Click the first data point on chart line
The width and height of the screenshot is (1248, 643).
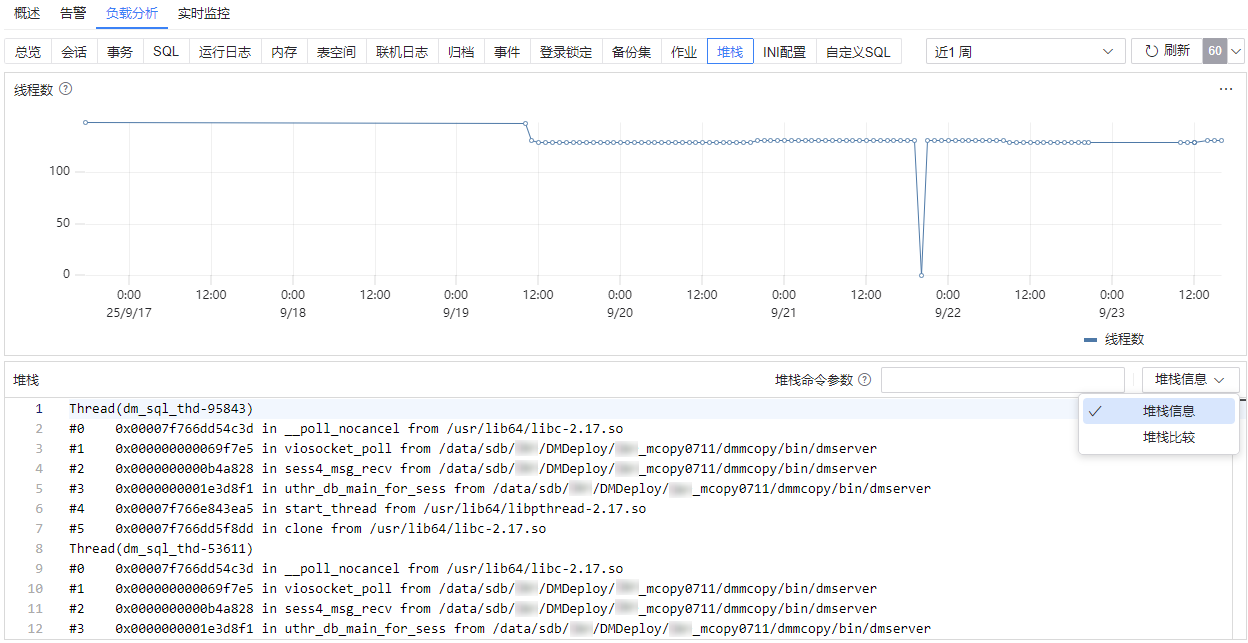click(85, 122)
